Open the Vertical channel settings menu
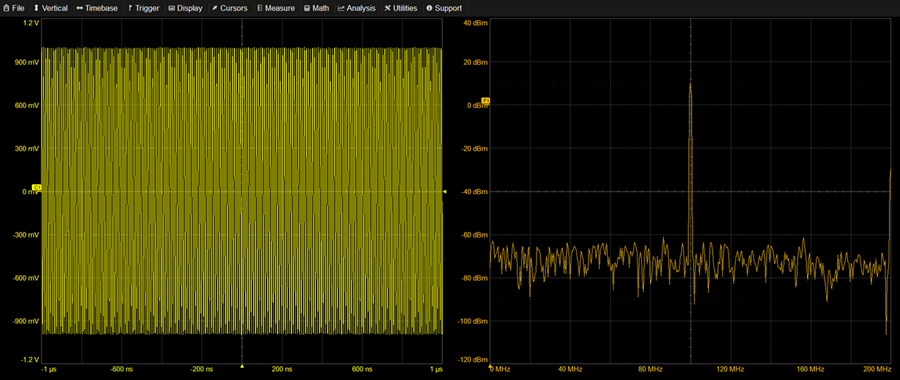 (51, 8)
